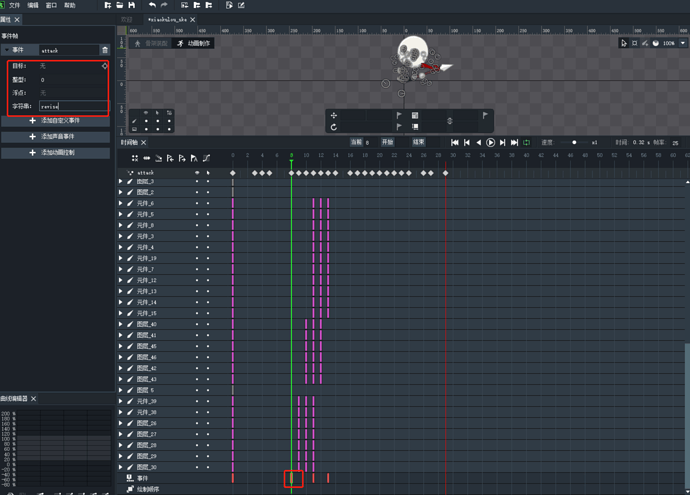Image resolution: width=690 pixels, height=495 pixels.
Task: Click the open folder icon in toolbar
Action: coord(120,5)
